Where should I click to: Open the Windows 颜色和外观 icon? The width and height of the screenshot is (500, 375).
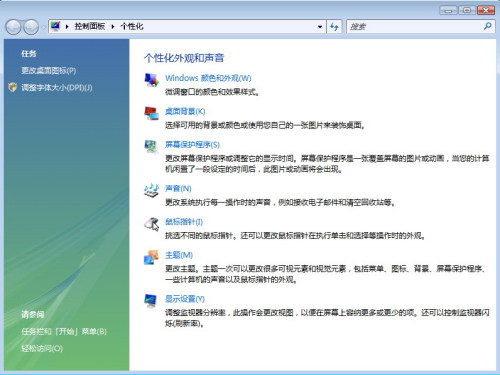(x=151, y=80)
